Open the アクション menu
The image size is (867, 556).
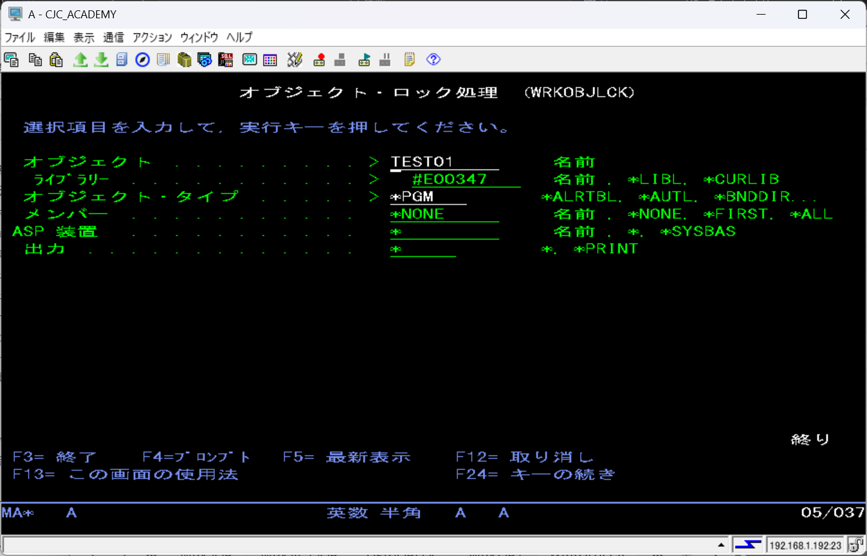click(152, 38)
